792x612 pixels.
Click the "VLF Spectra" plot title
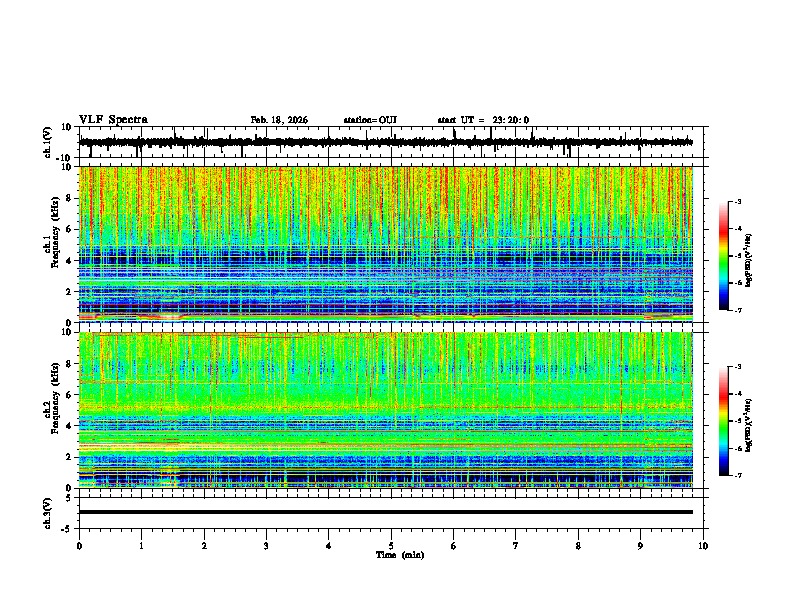pyautogui.click(x=113, y=120)
